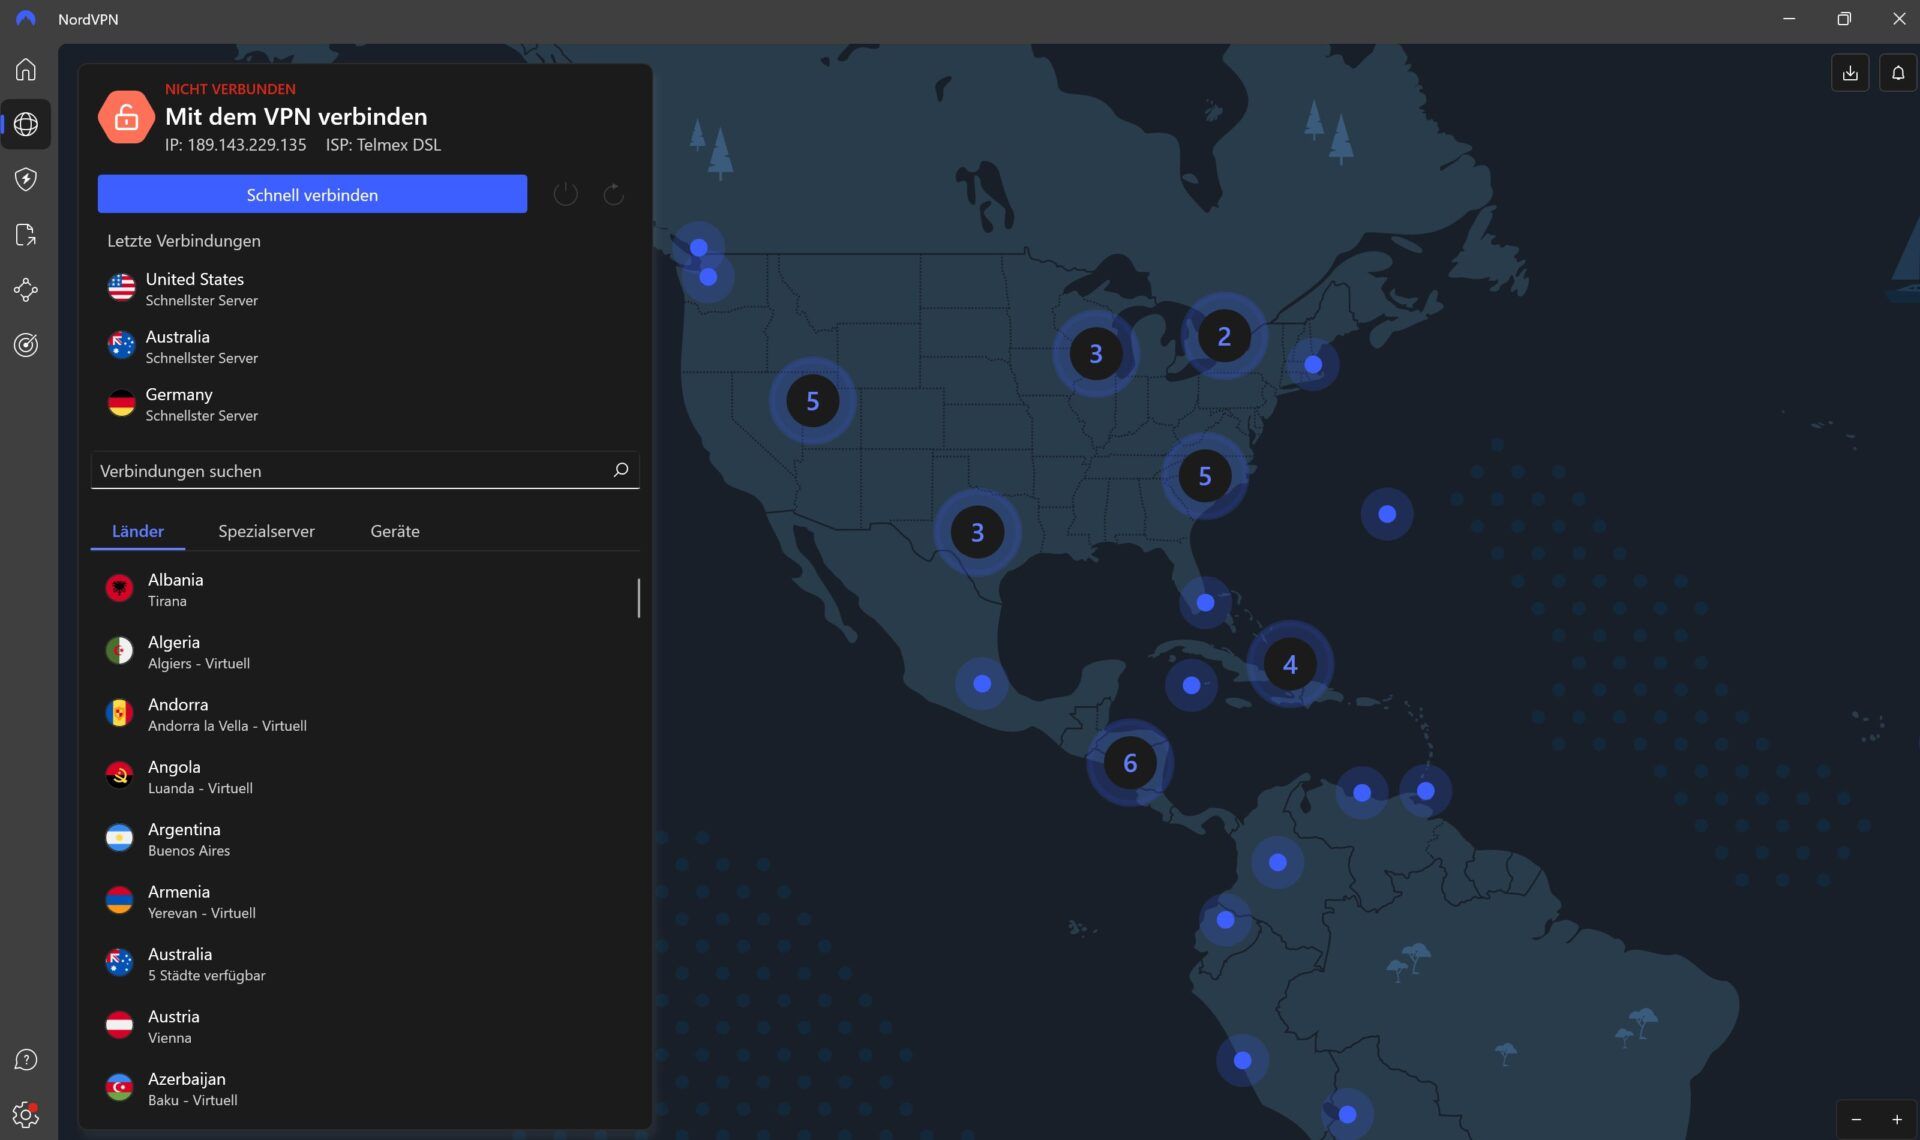Select Austria Vienna
Image resolution: width=1920 pixels, height=1140 pixels.
click(365, 1026)
